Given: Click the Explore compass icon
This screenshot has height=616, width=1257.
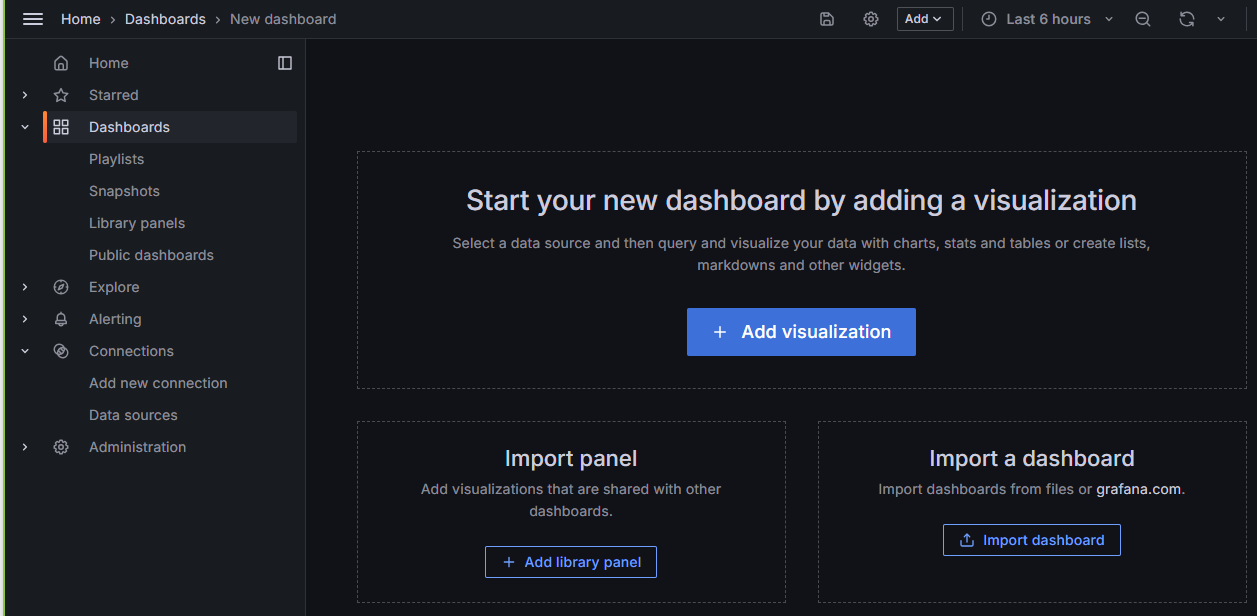Looking at the screenshot, I should [x=61, y=287].
